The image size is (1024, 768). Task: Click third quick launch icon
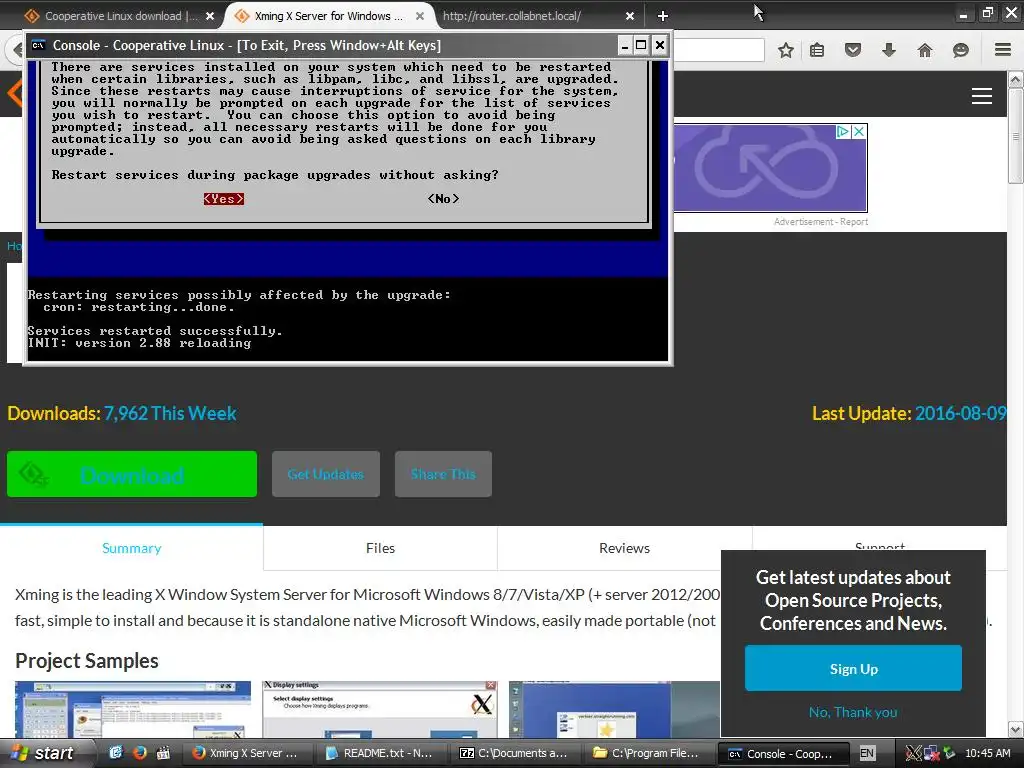coord(164,752)
